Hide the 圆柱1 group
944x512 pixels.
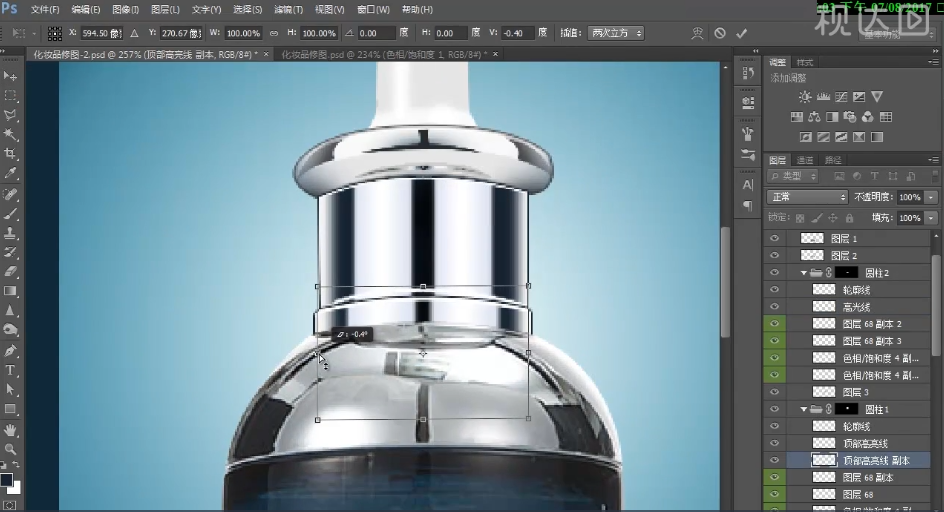[774, 409]
